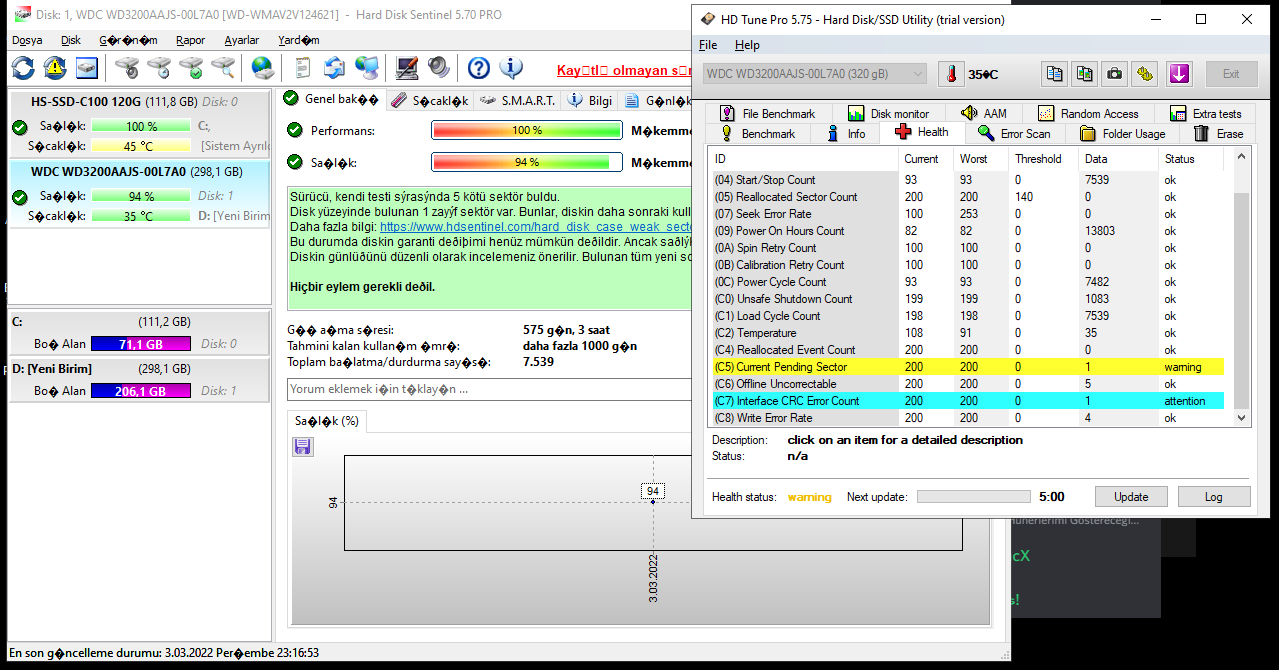This screenshot has height=670, width=1279.
Task: Open File menu in HD Tune Pro
Action: click(x=708, y=45)
